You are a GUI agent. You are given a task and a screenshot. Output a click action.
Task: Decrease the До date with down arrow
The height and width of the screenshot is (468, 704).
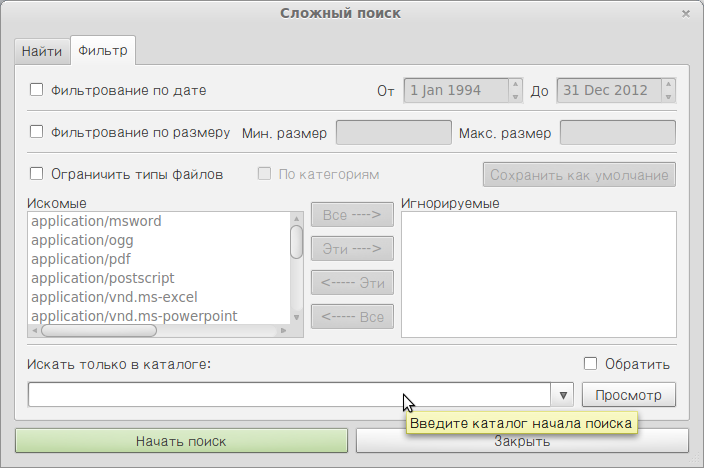coord(669,96)
